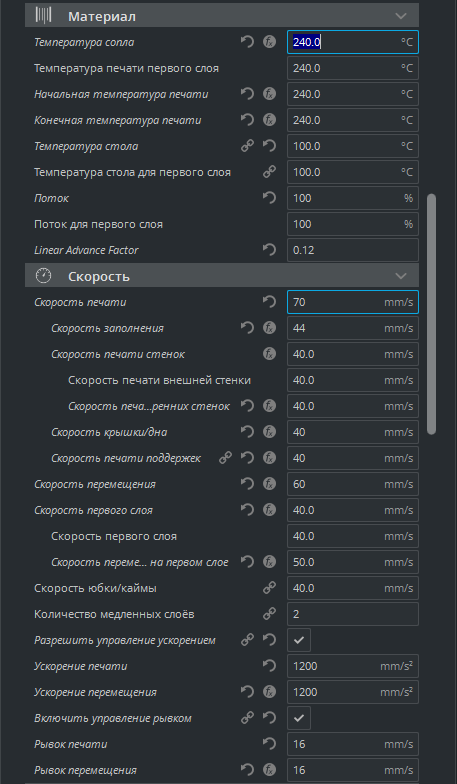Click the Материал section header title
457x784 pixels.
click(102, 16)
